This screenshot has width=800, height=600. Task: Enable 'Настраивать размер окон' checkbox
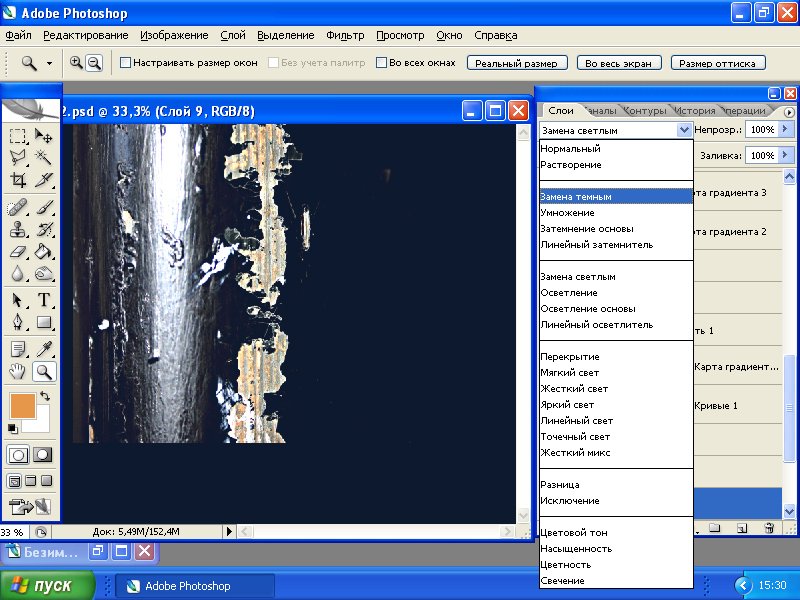[126, 62]
